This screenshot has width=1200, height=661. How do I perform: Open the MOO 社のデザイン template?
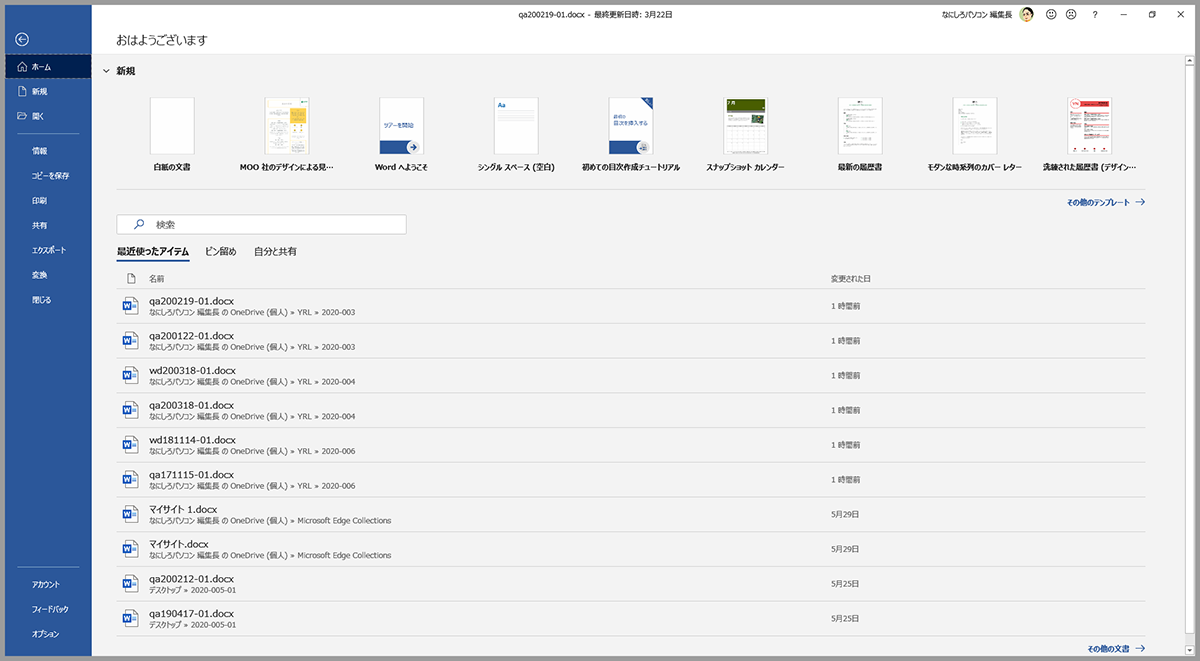287,135
